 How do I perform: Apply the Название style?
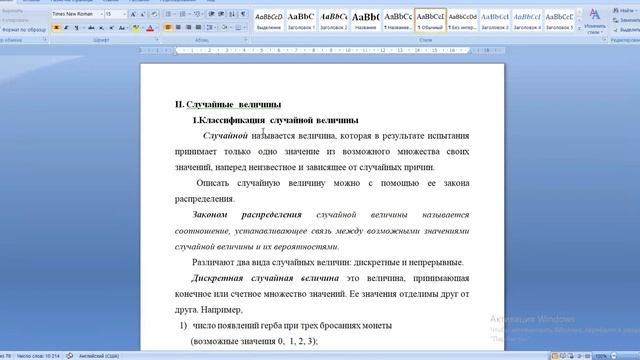[366, 20]
